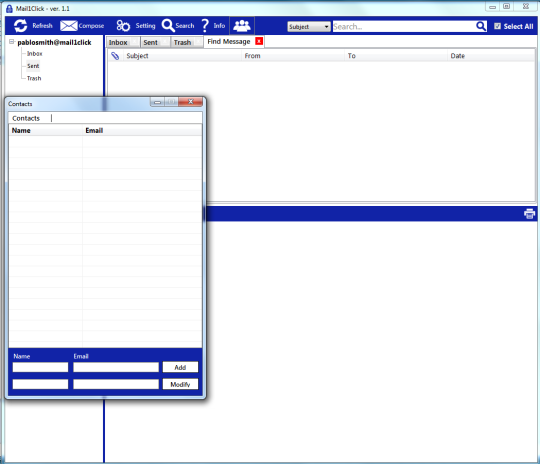Click the Modify contact button

pos(180,384)
